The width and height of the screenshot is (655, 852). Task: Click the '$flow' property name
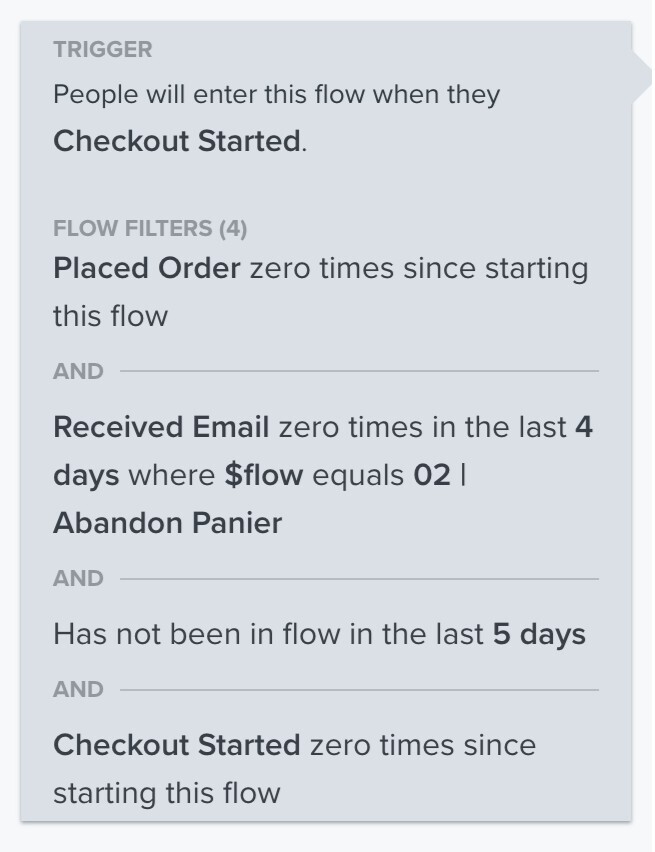click(x=264, y=475)
